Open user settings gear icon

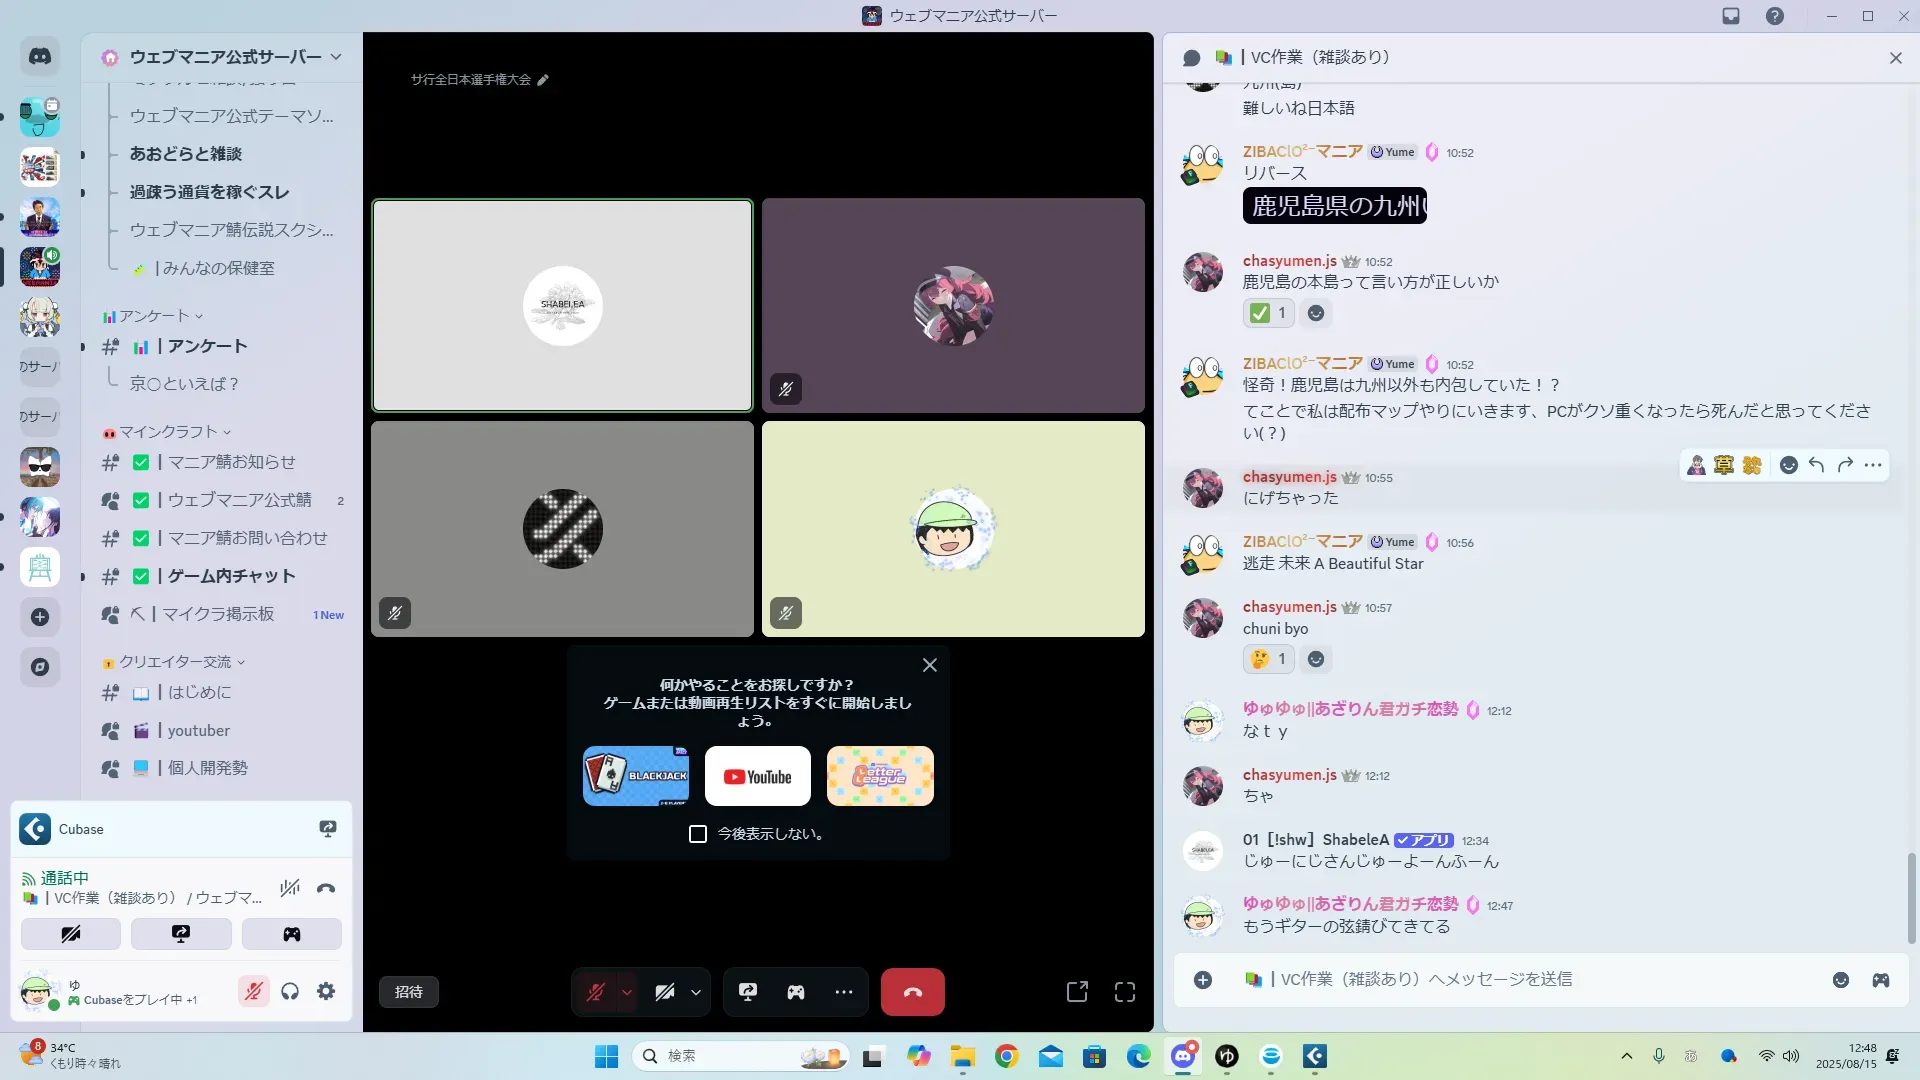[326, 991]
